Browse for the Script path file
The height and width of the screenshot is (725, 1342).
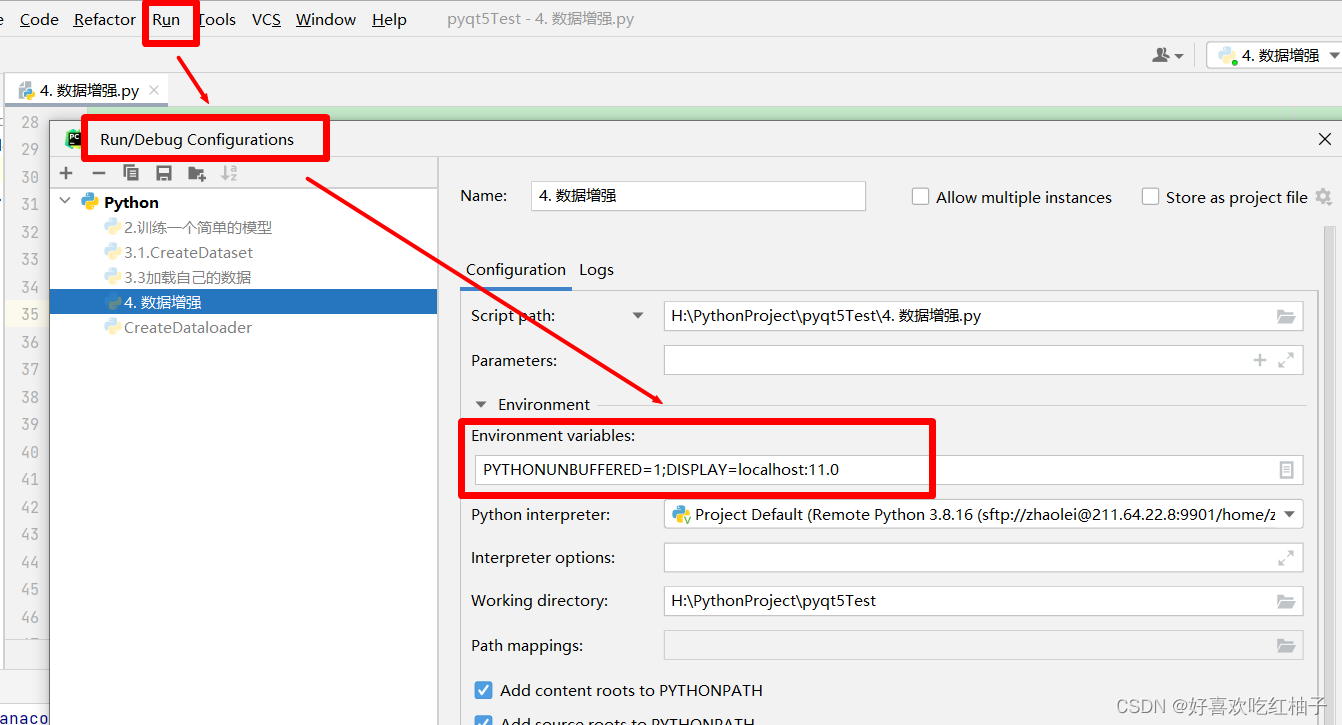tap(1285, 316)
